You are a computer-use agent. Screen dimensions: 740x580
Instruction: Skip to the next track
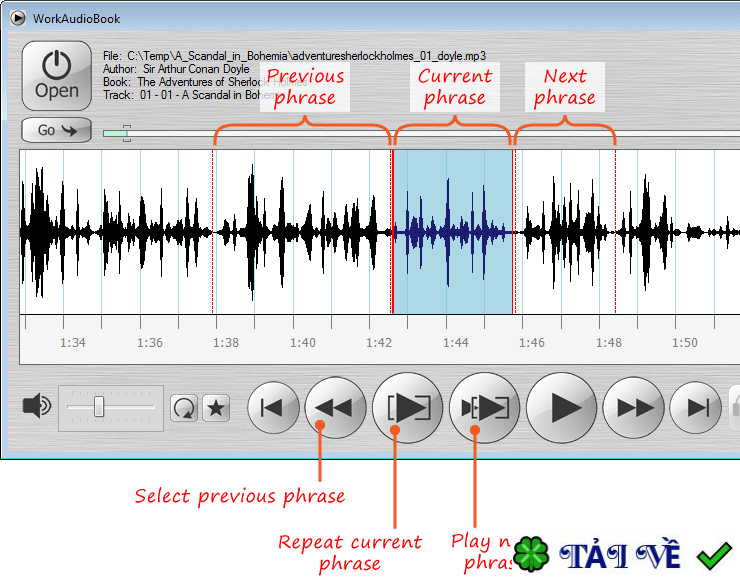point(696,408)
